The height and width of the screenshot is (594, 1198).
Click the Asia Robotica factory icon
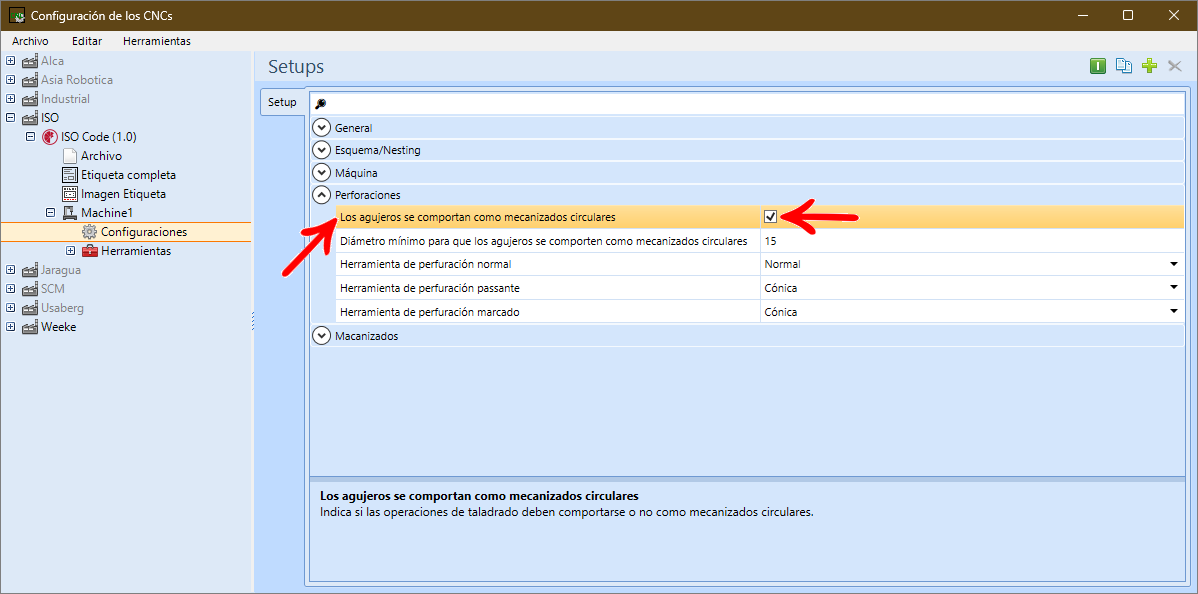[x=31, y=80]
